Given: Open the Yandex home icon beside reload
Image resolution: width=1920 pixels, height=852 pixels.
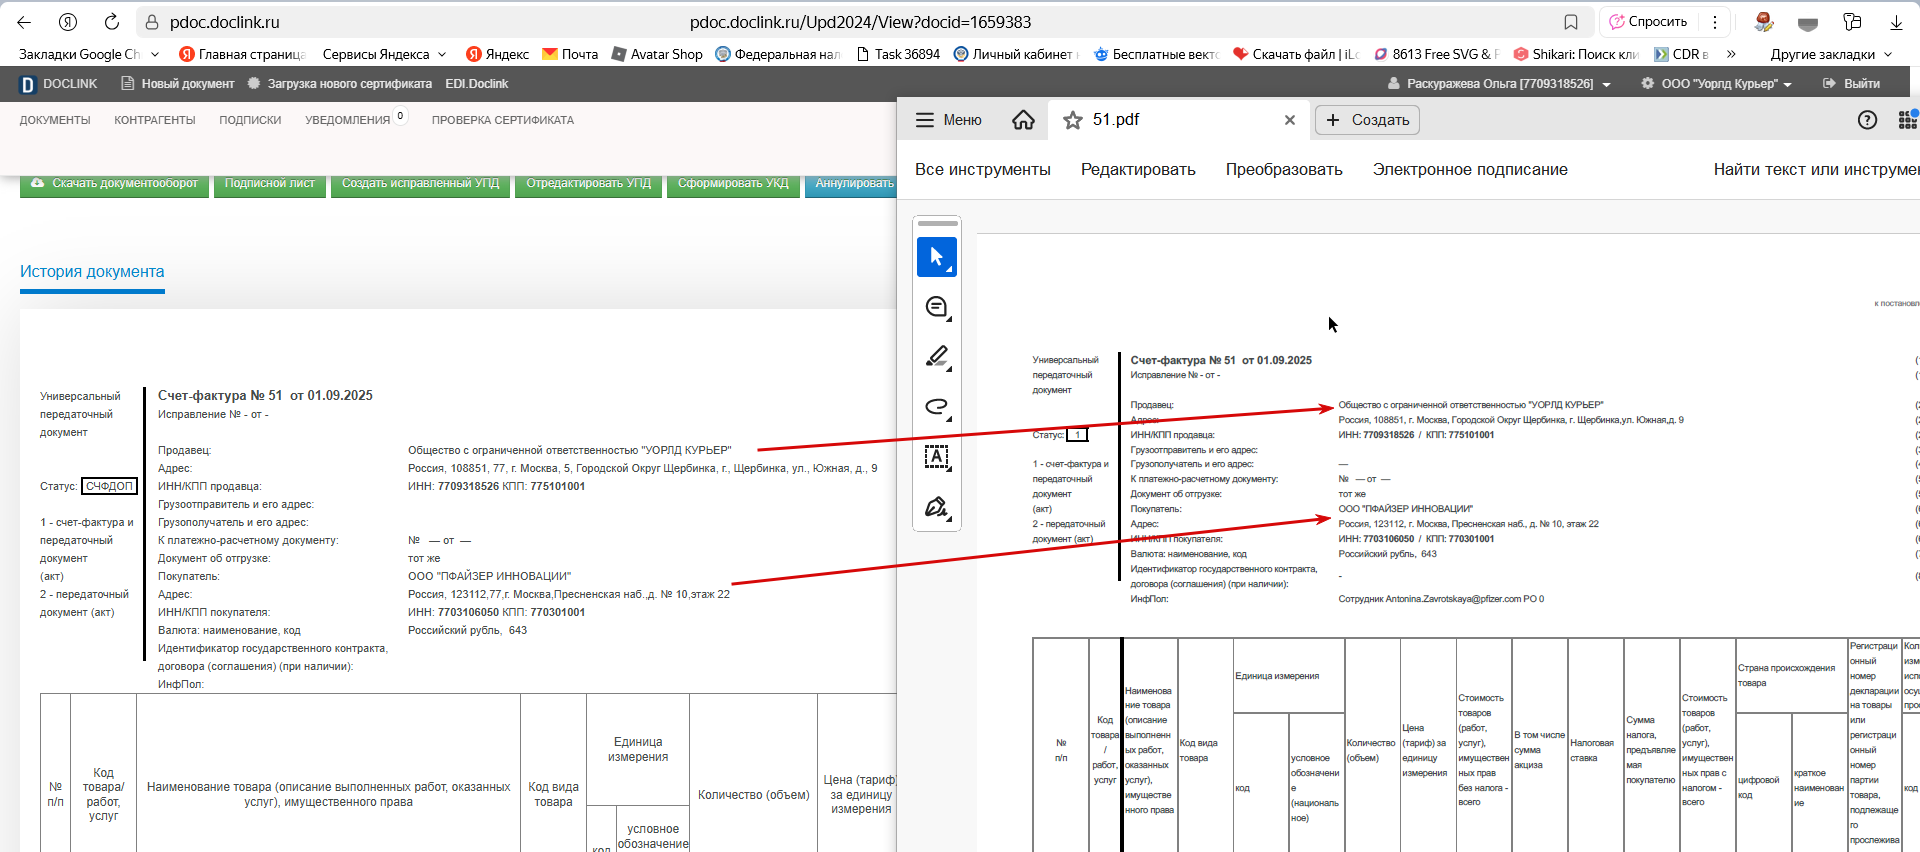Looking at the screenshot, I should [x=68, y=22].
